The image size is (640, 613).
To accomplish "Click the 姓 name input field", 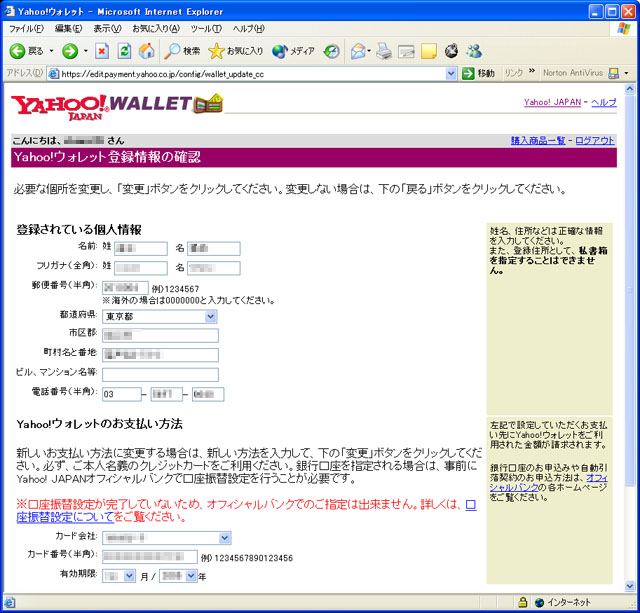I will click(x=141, y=249).
